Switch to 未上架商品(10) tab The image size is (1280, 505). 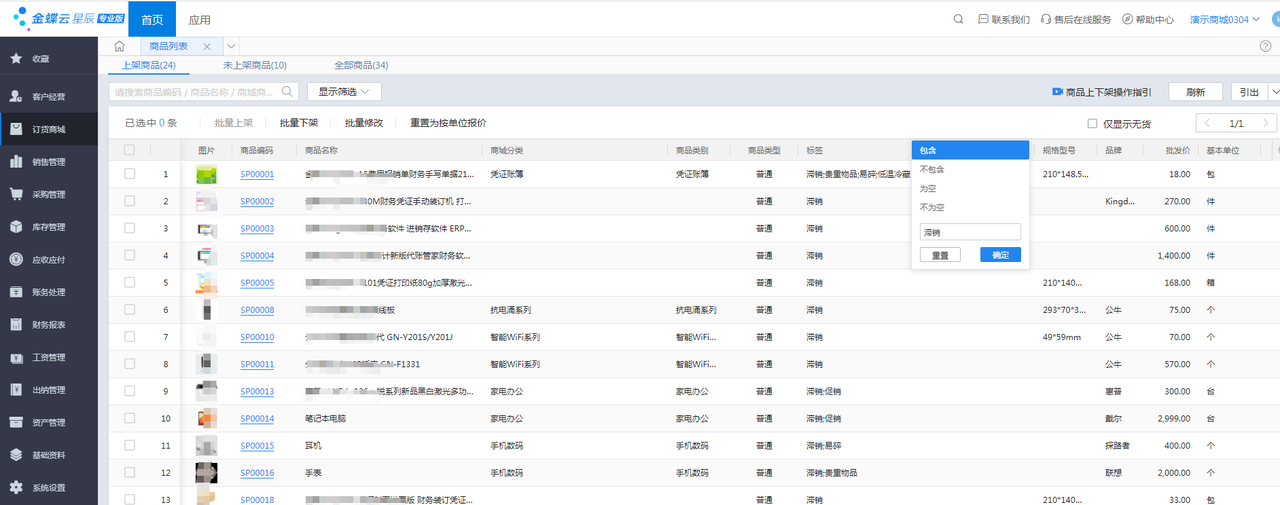click(255, 65)
